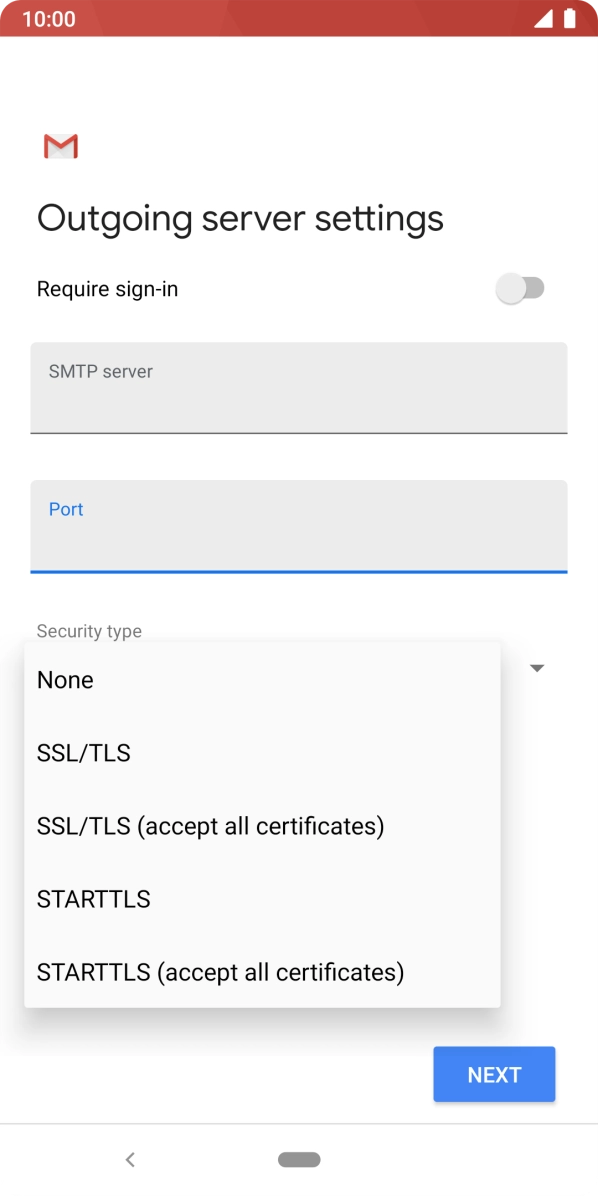Select STARTTLS (accept all certificates)
The height and width of the screenshot is (1196, 598).
[x=220, y=971]
